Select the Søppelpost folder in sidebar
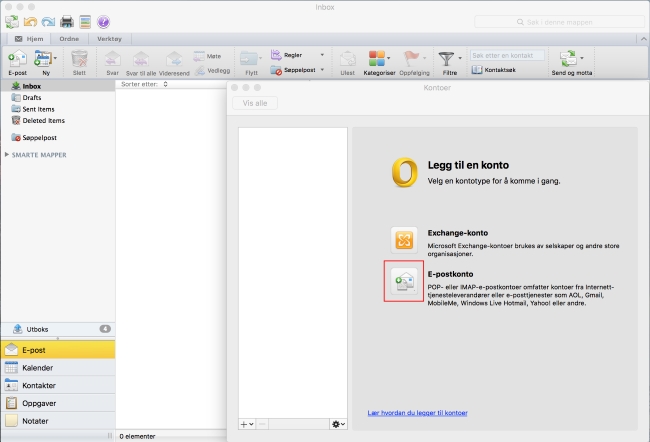The height and width of the screenshot is (442, 650). click(x=58, y=138)
